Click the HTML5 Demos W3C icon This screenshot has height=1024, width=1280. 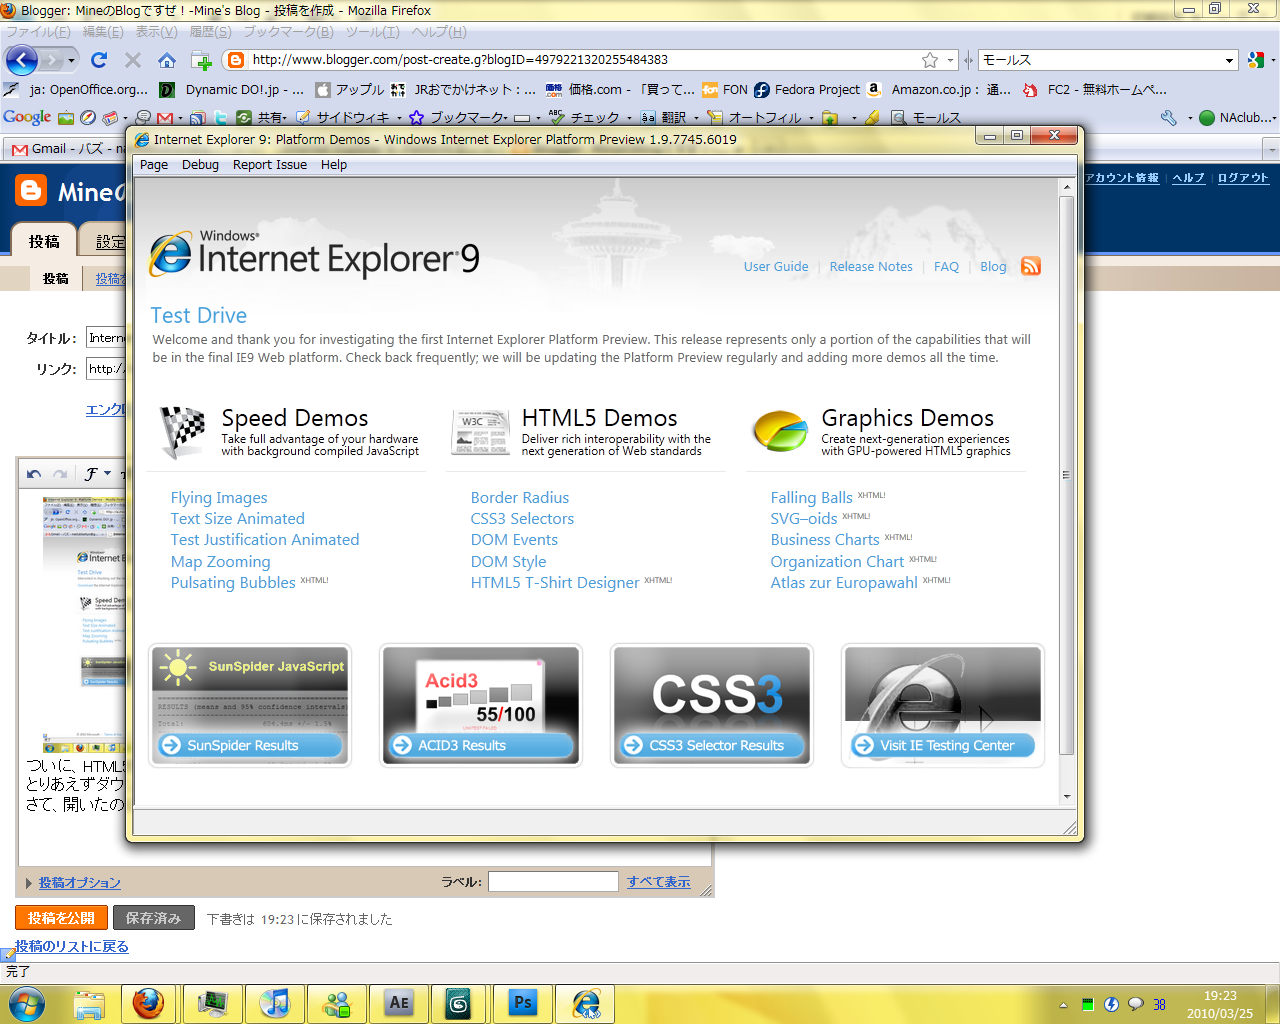[x=481, y=432]
